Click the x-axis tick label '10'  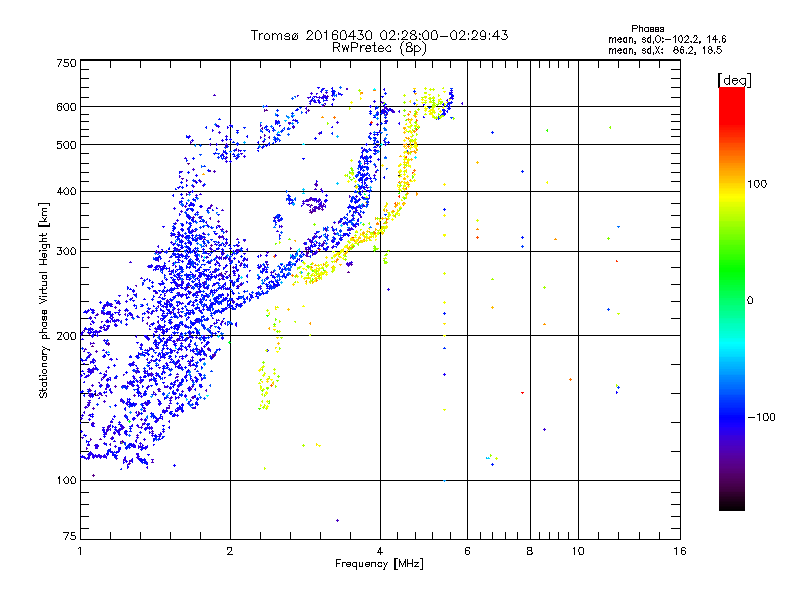tap(578, 551)
